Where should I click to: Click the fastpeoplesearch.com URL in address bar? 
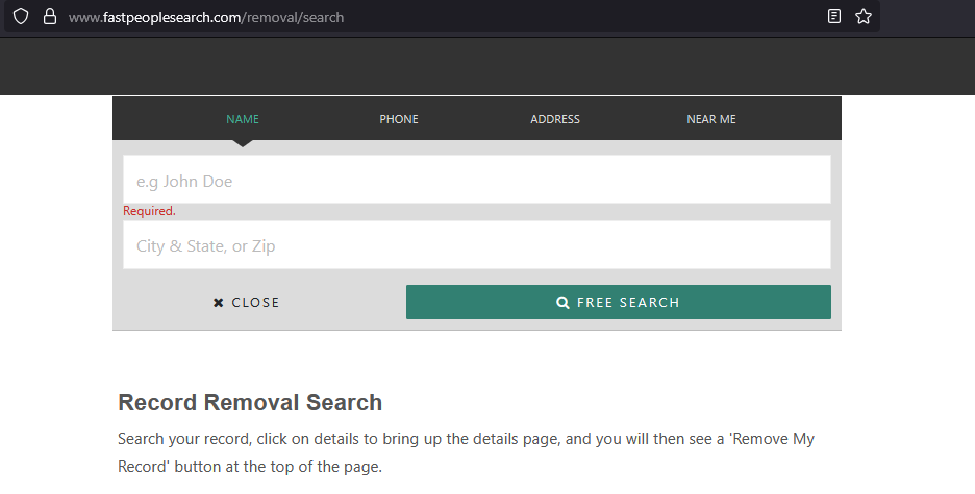point(206,17)
